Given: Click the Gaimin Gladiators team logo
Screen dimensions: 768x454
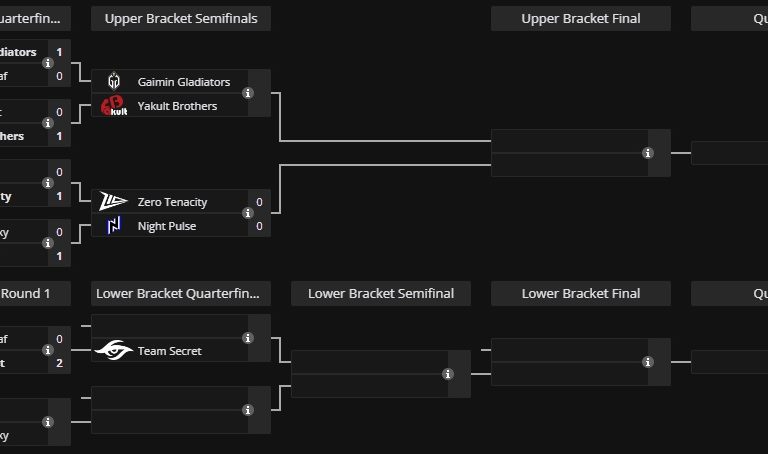Looking at the screenshot, I should 114,82.
